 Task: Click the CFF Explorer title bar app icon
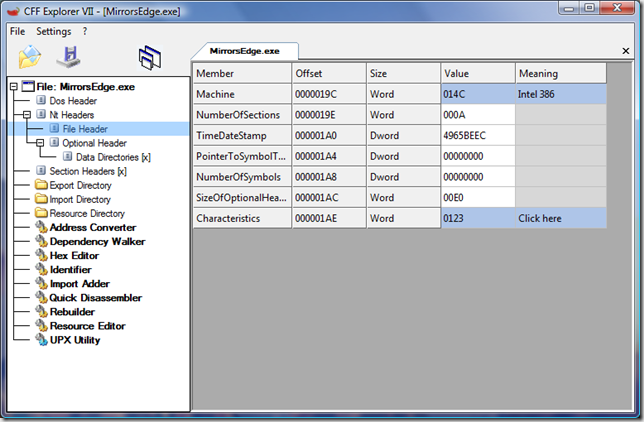point(14,11)
